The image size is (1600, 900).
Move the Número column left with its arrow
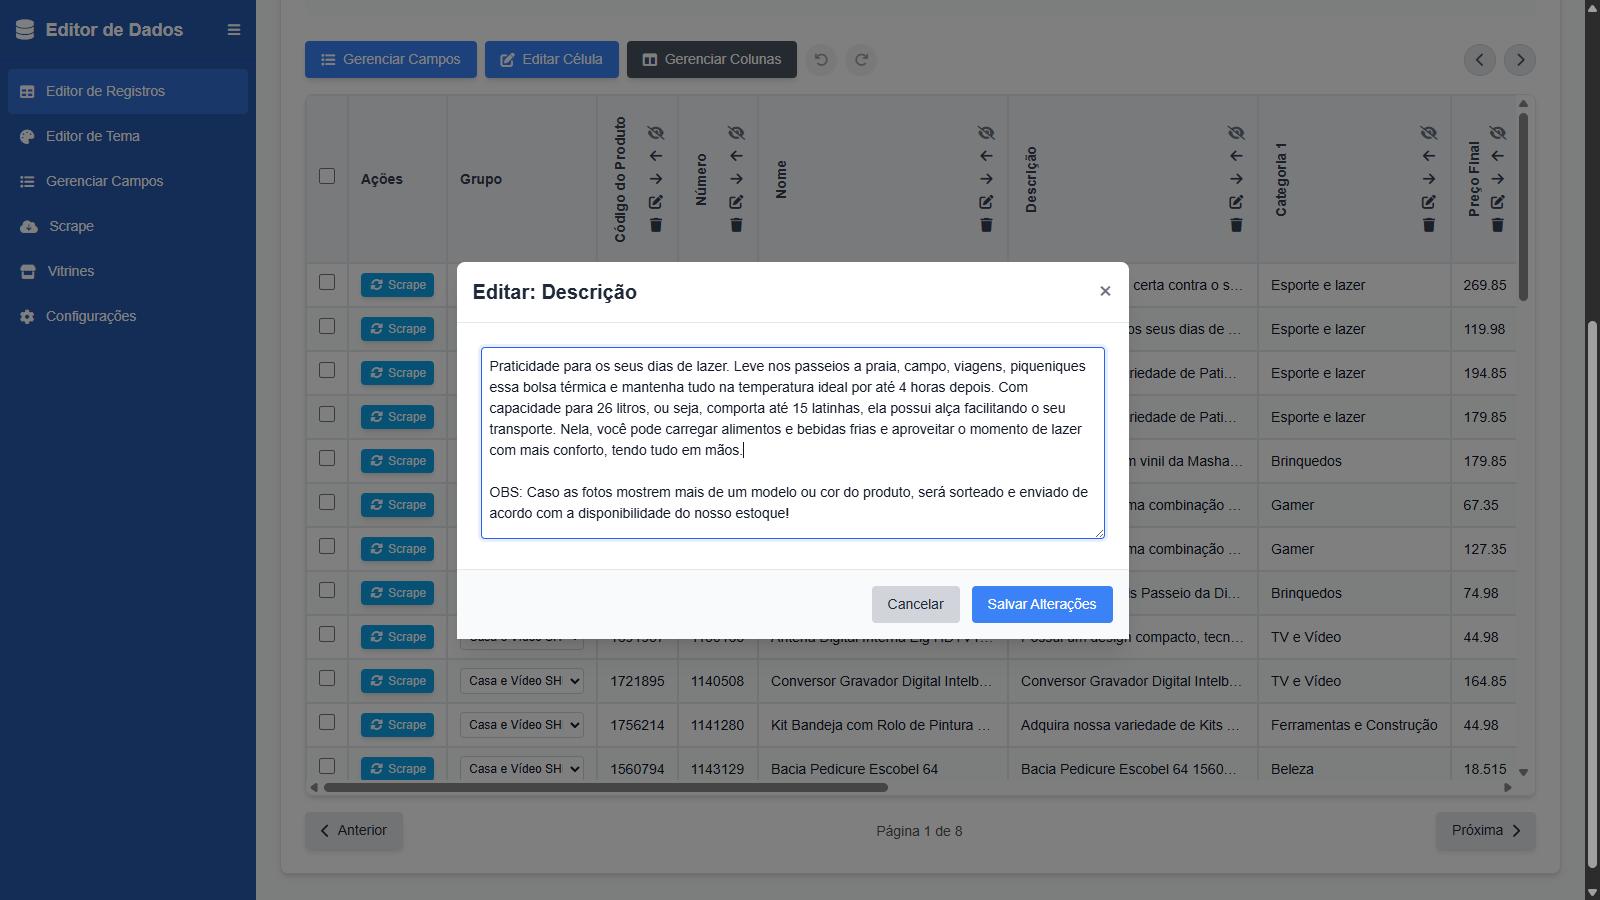[x=736, y=156]
